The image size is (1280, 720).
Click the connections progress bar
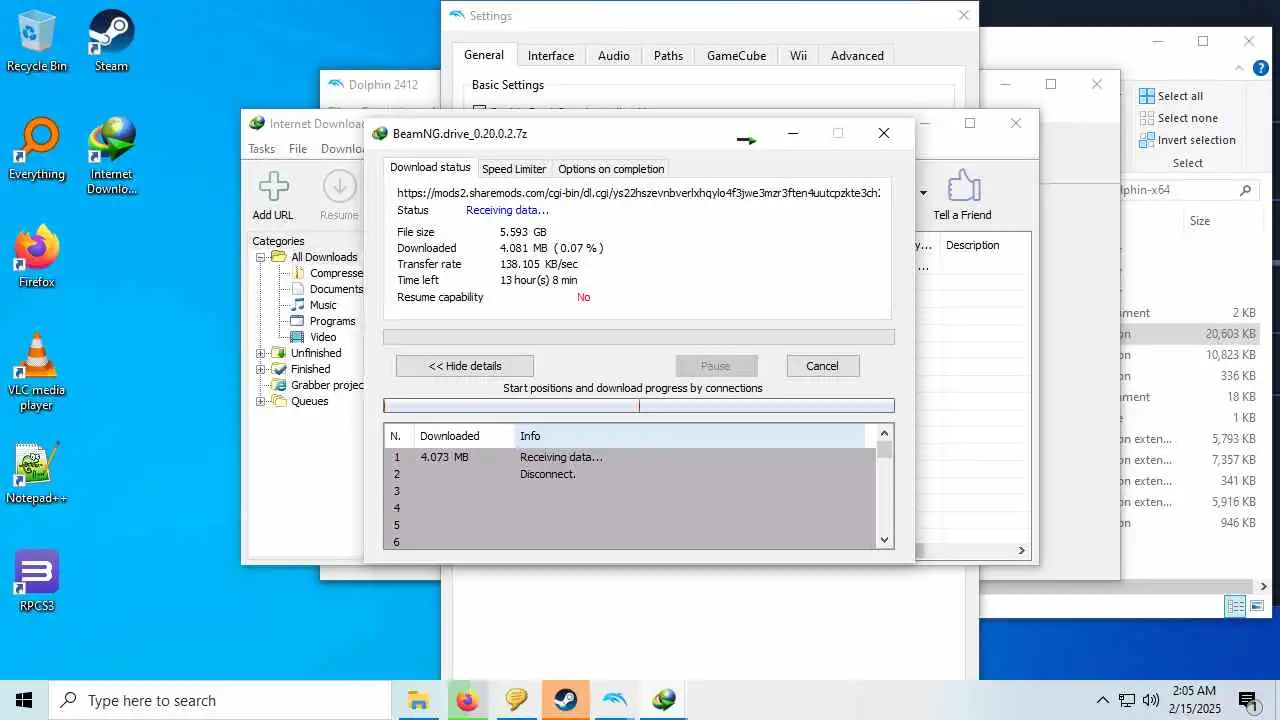tap(639, 406)
